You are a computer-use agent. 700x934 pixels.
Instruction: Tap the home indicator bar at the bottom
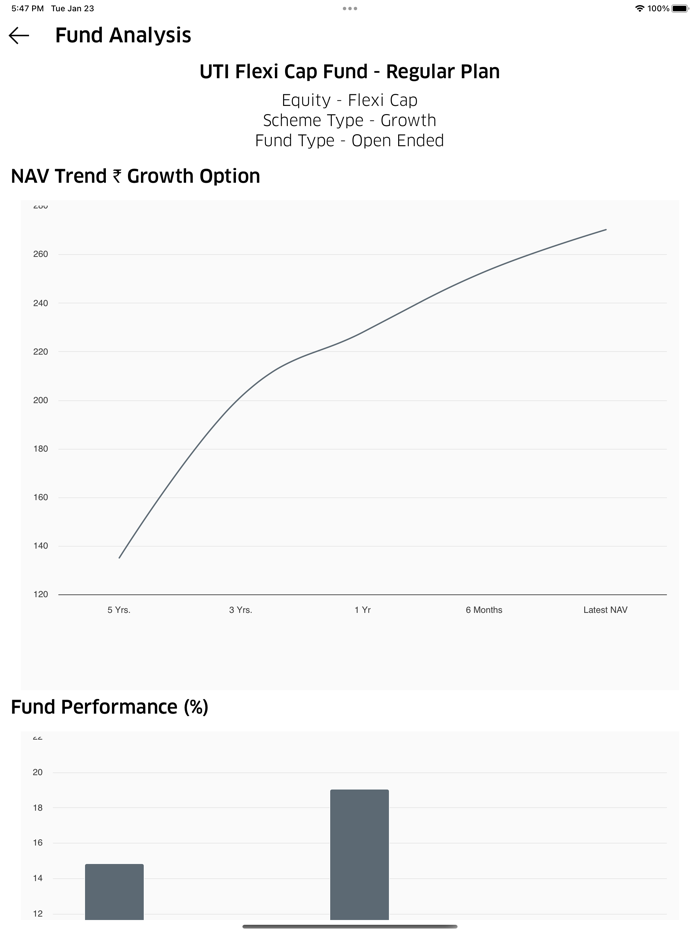[350, 925]
